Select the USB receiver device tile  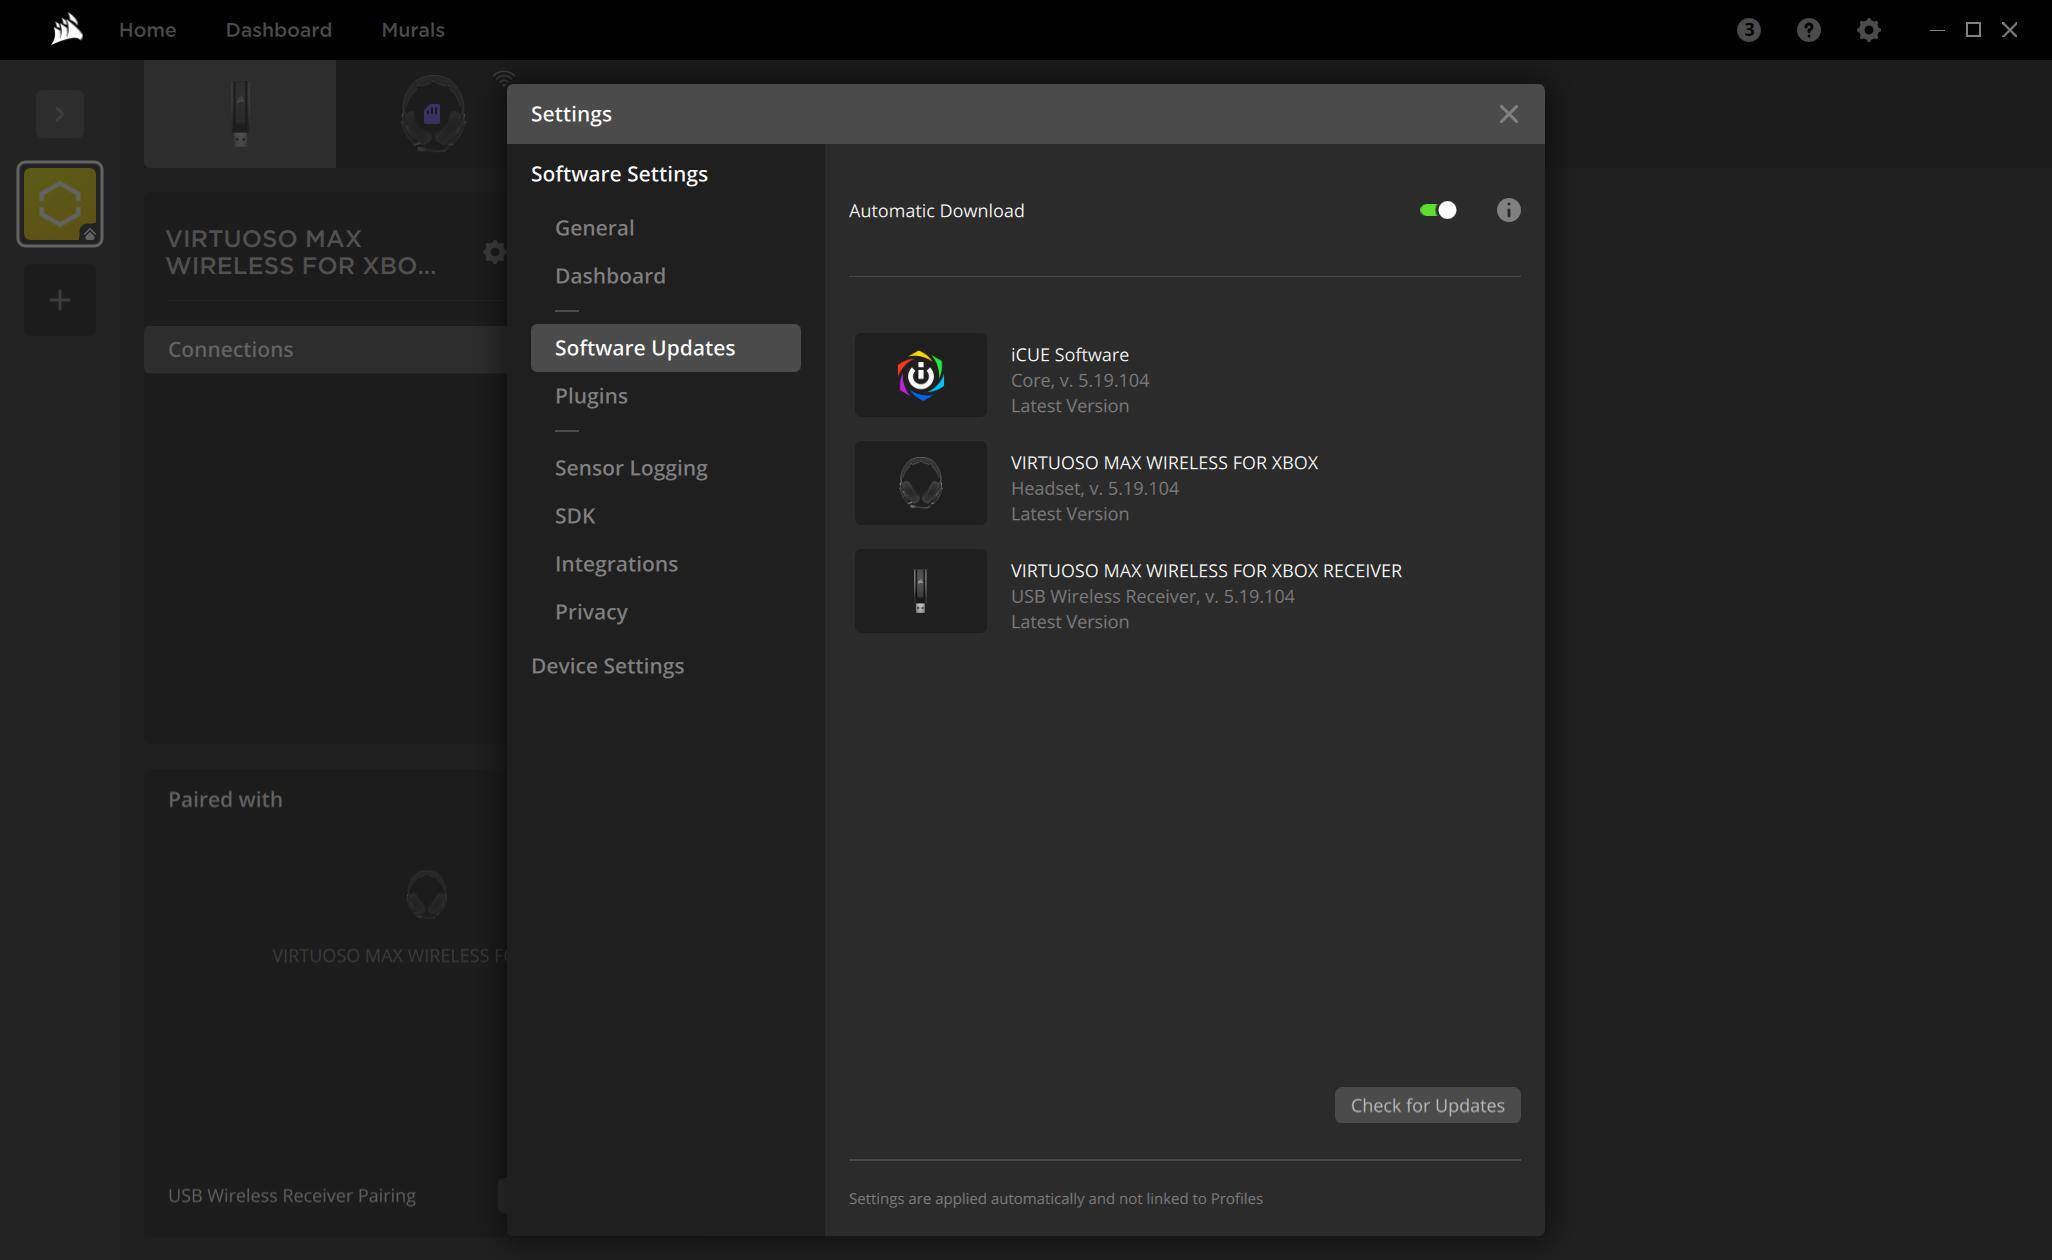pos(240,114)
